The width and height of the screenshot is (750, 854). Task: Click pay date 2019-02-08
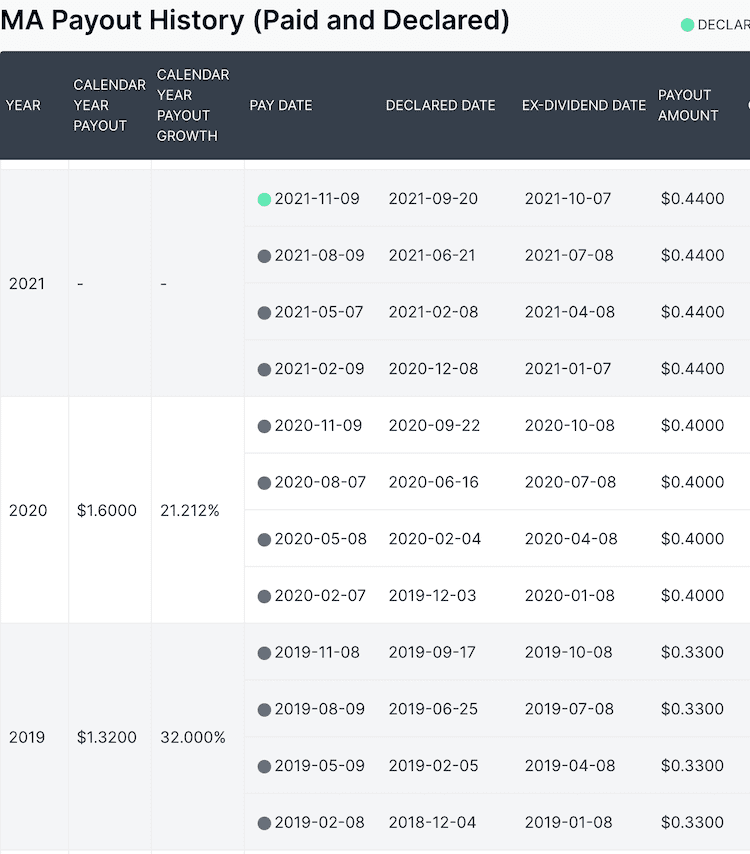(319, 822)
